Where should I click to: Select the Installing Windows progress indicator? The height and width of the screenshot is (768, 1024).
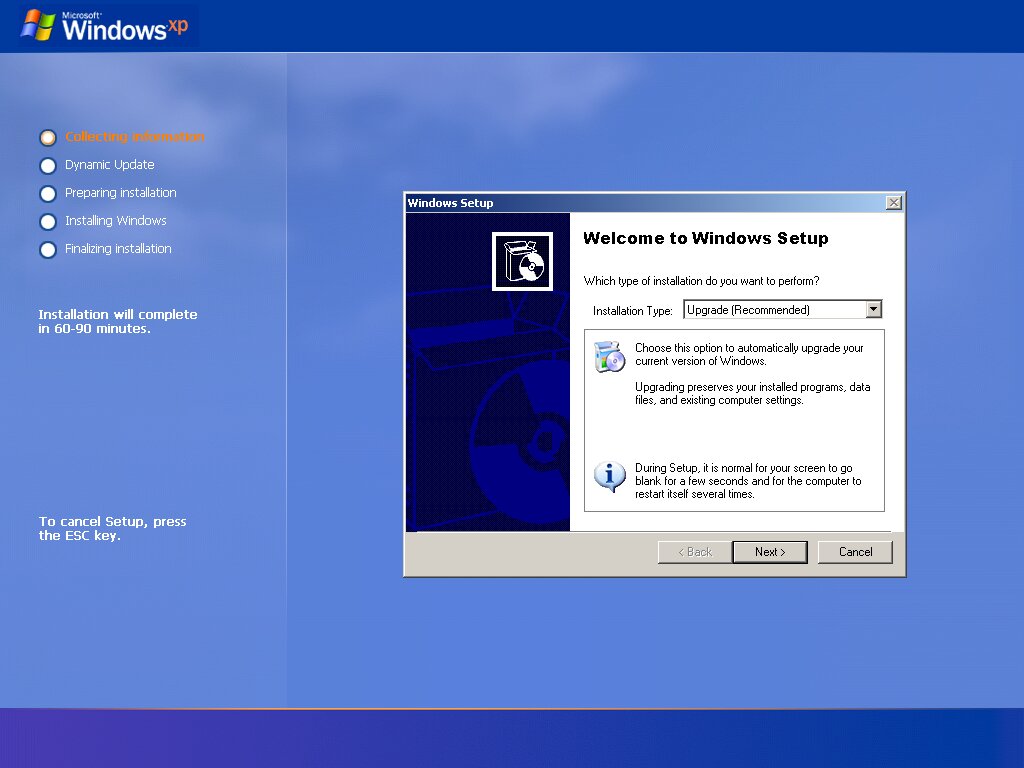pos(47,221)
